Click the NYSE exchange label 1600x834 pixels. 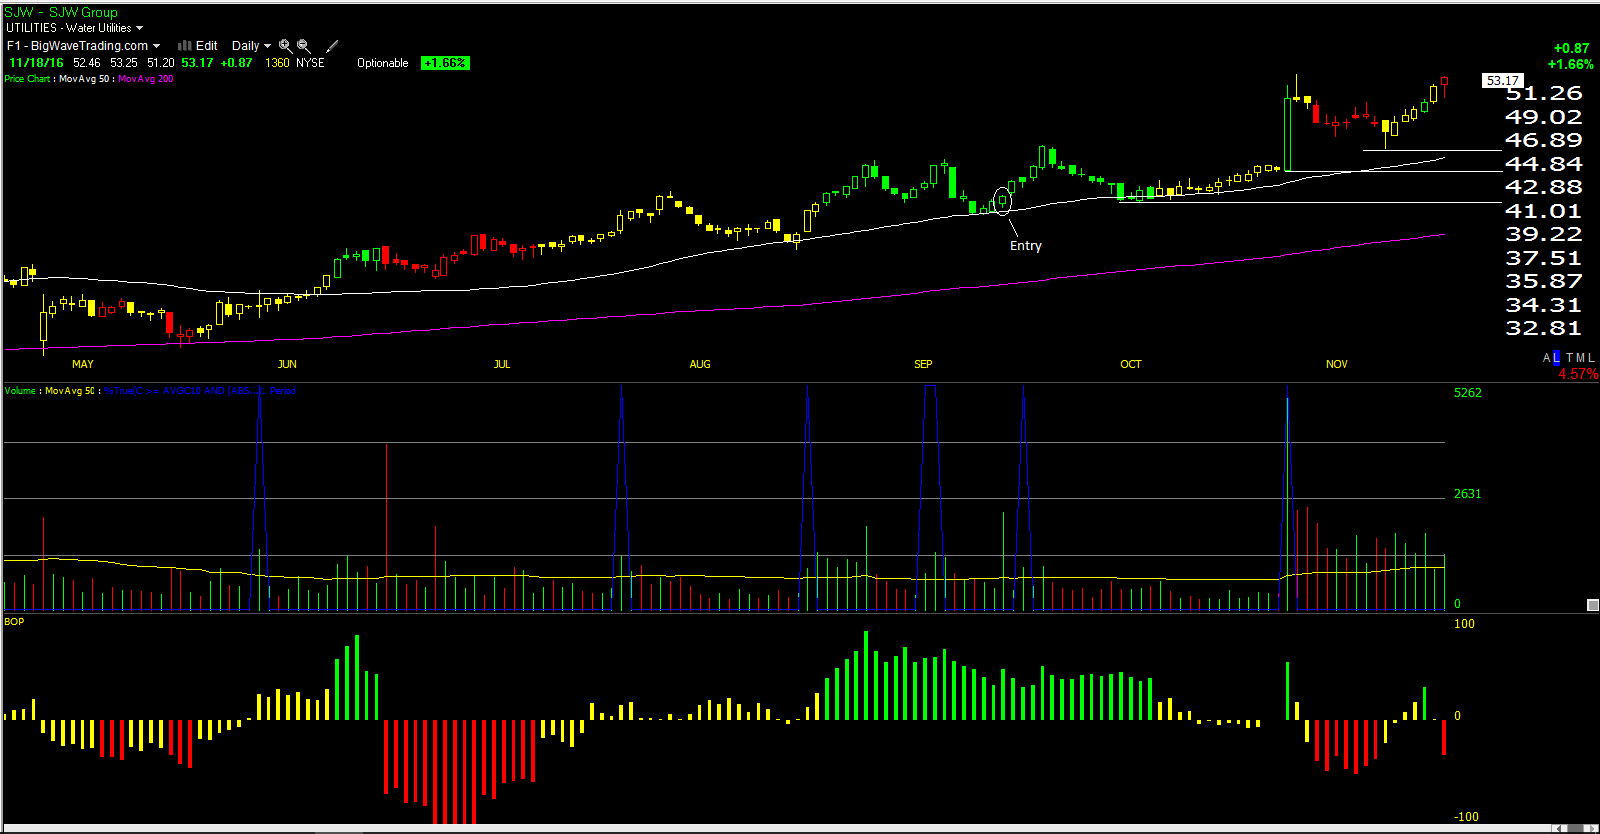pyautogui.click(x=310, y=63)
